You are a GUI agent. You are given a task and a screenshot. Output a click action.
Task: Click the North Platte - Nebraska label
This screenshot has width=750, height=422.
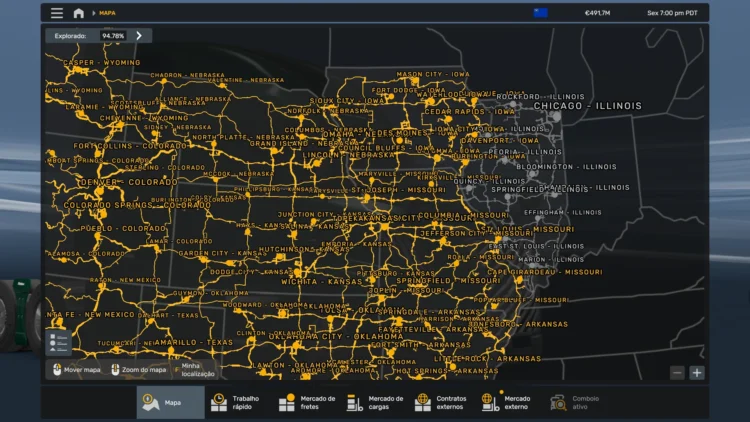(243, 137)
